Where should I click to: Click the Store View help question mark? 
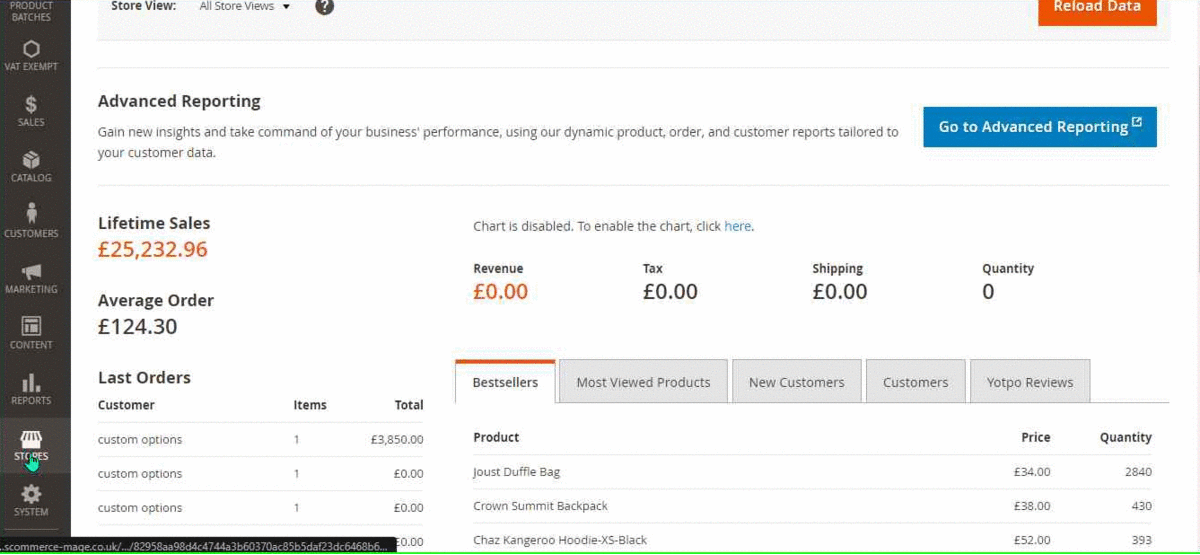pos(324,7)
